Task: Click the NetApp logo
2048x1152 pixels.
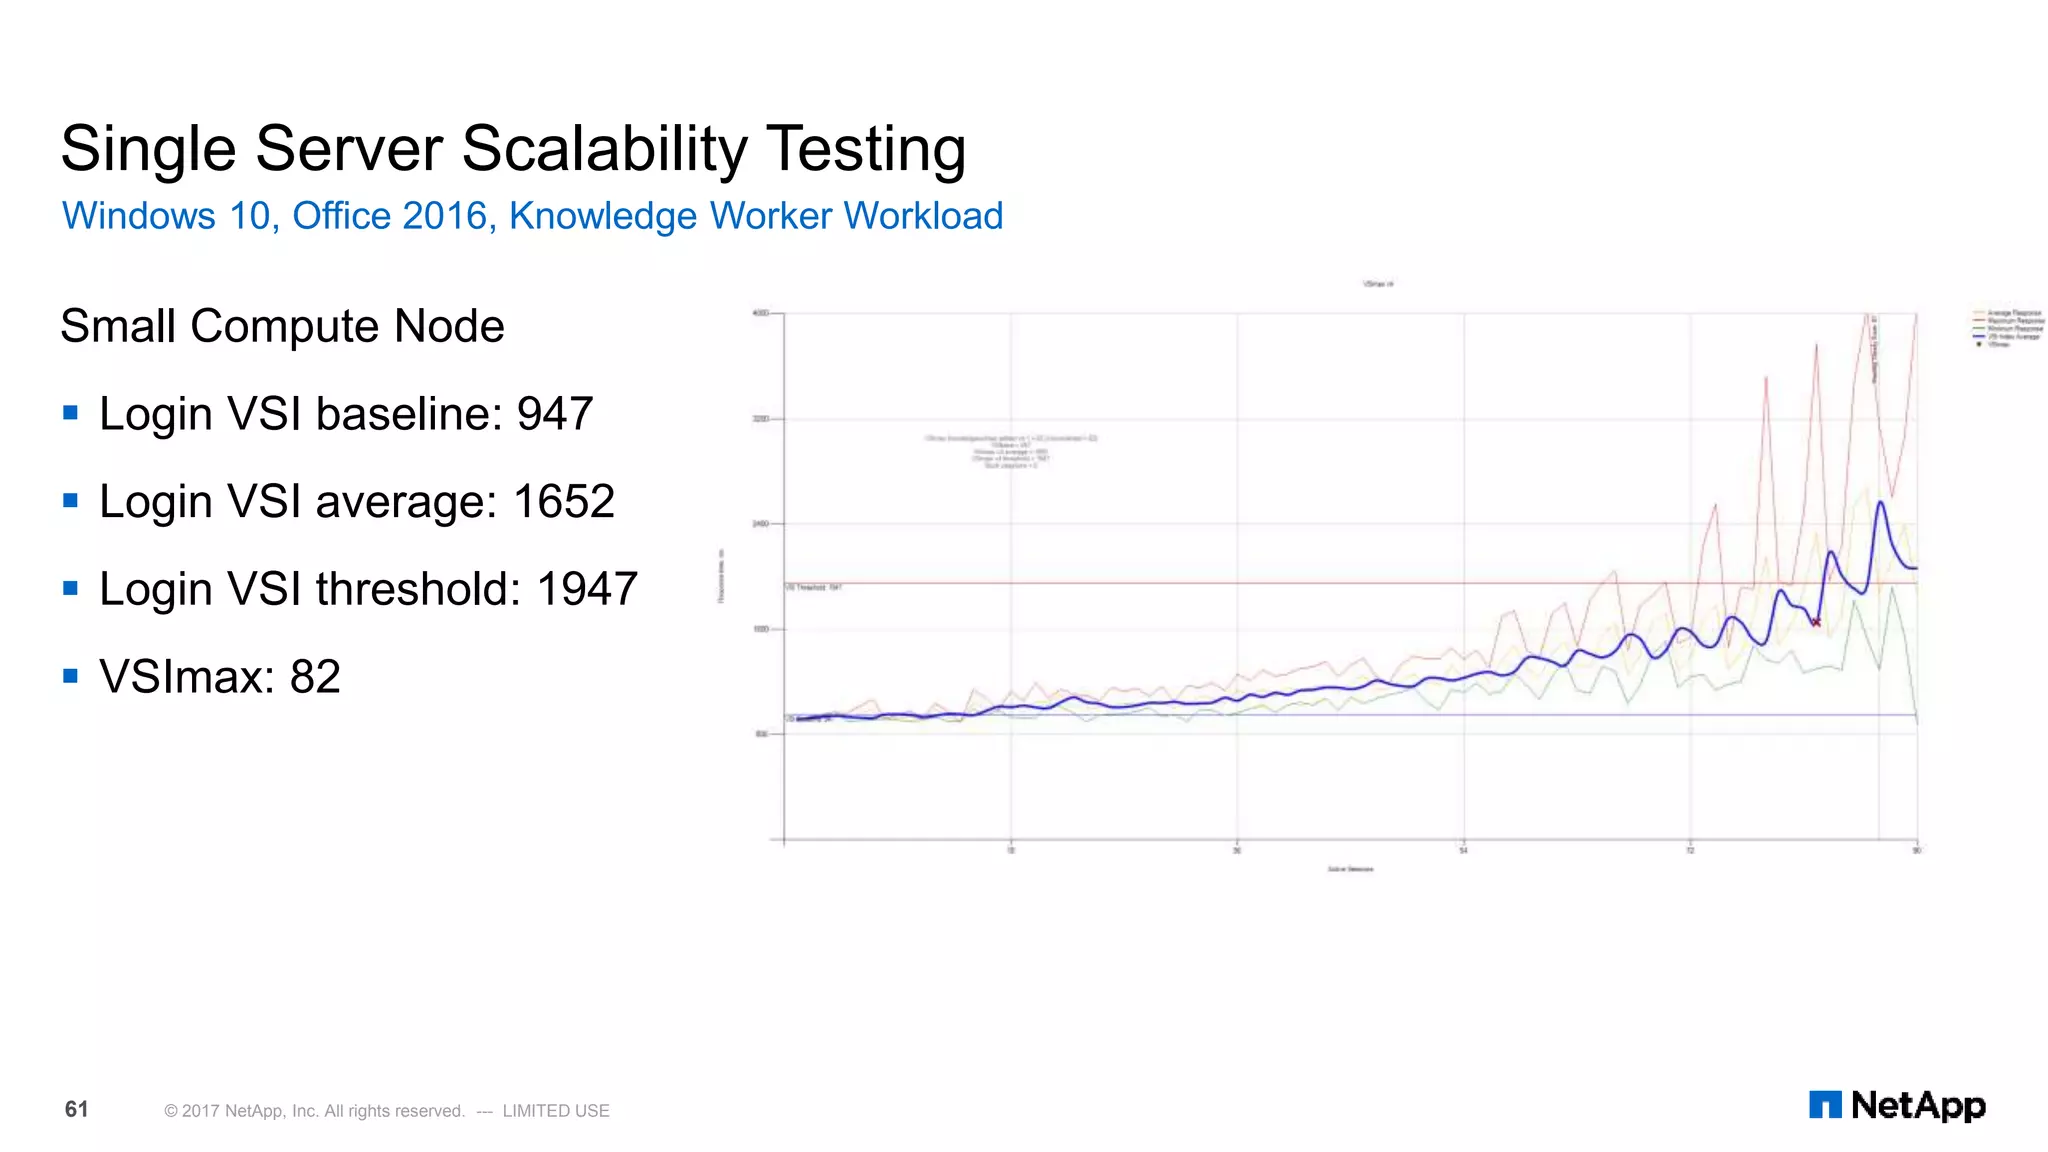Action: [x=1897, y=1105]
